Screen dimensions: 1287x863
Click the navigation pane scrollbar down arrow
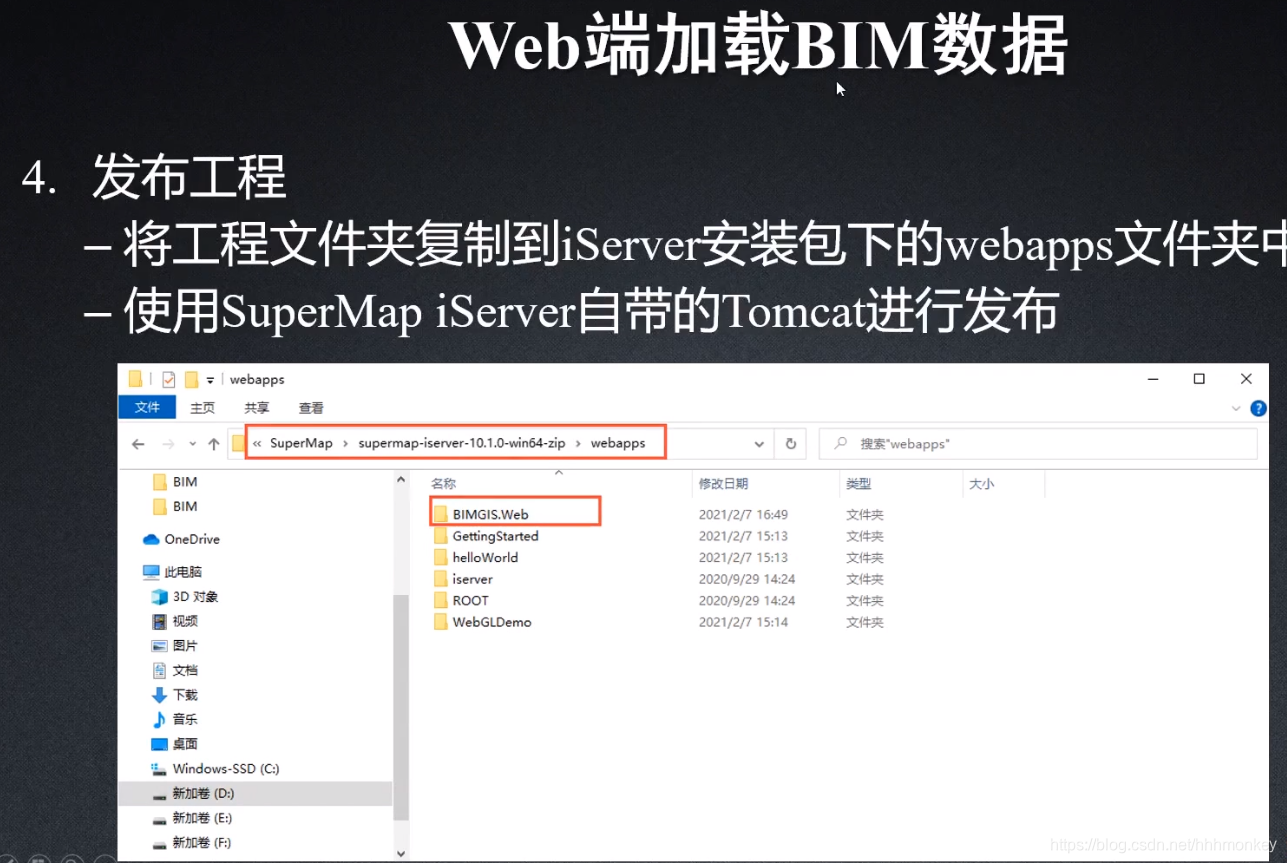401,853
